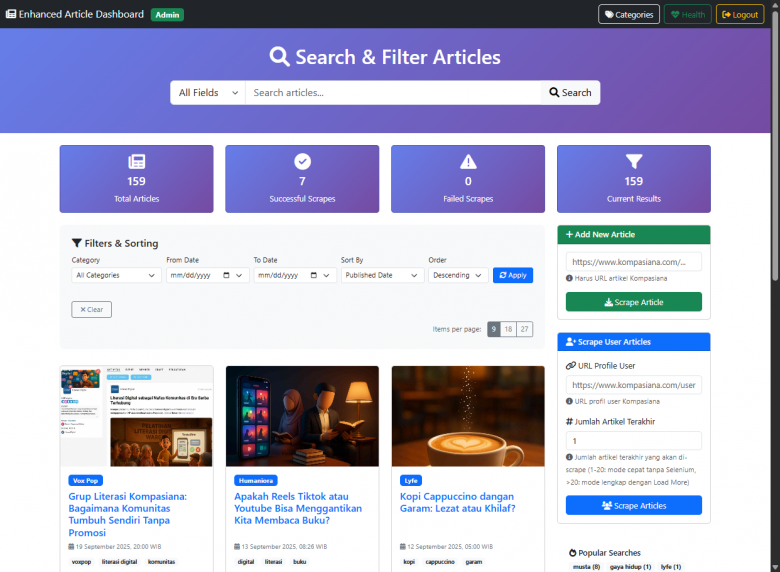Image resolution: width=780 pixels, height=572 pixels.
Task: Open calendar picker in To Date field
Action: click(314, 275)
